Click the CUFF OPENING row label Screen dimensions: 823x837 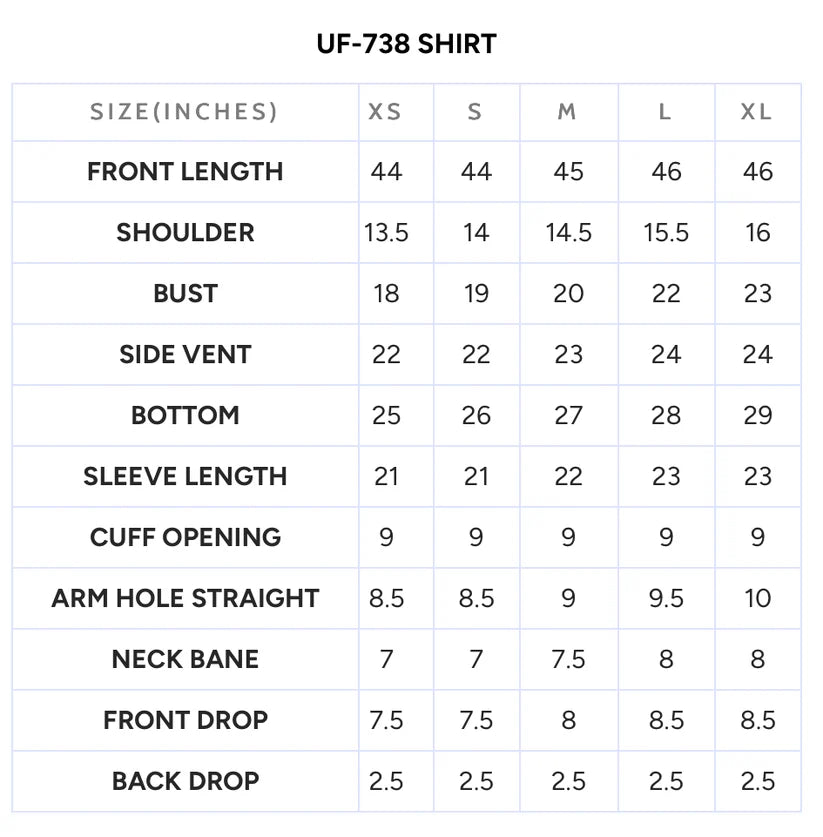(x=185, y=537)
